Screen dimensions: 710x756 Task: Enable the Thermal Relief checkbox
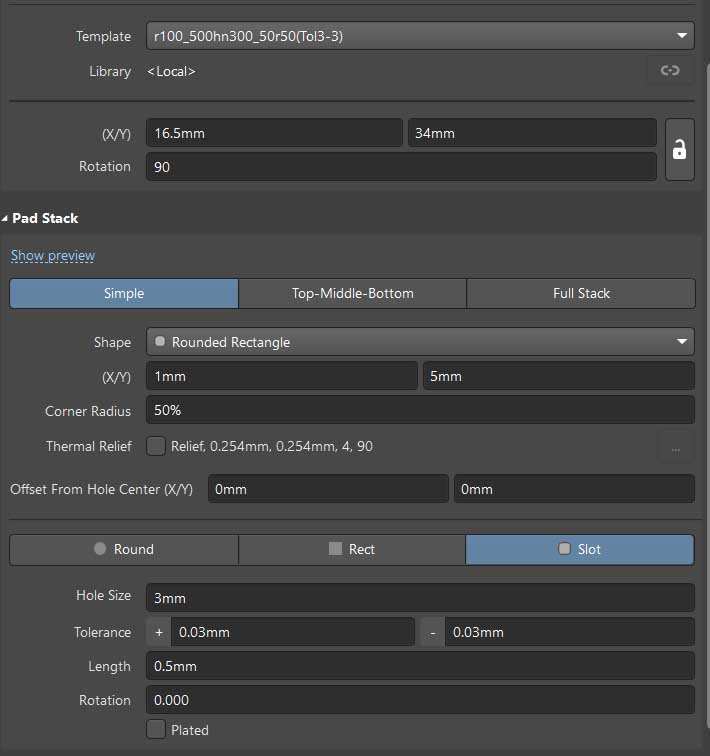pyautogui.click(x=156, y=446)
